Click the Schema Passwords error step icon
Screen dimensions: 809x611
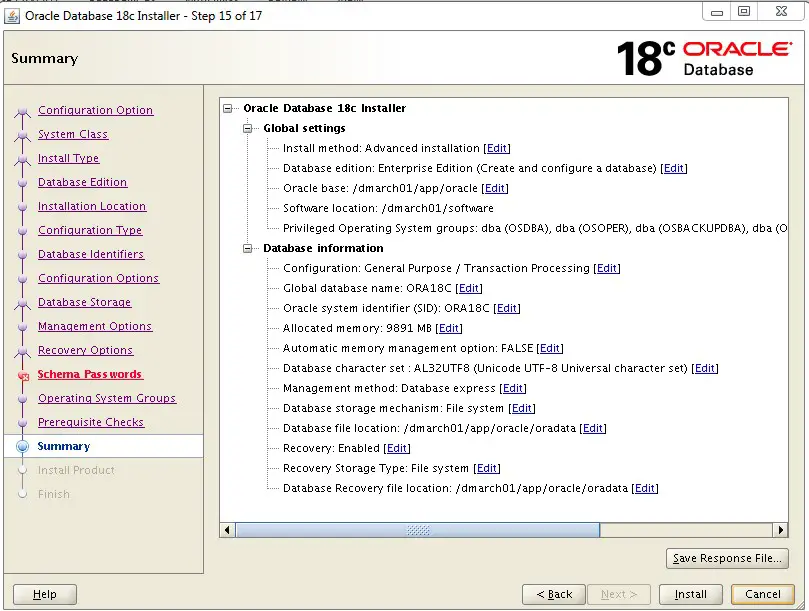pos(23,375)
